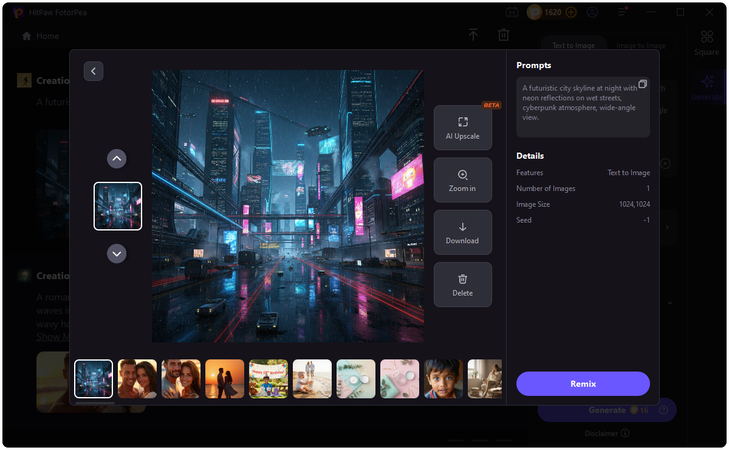Show previous image with up chevron
The height and width of the screenshot is (450, 729).
click(117, 159)
